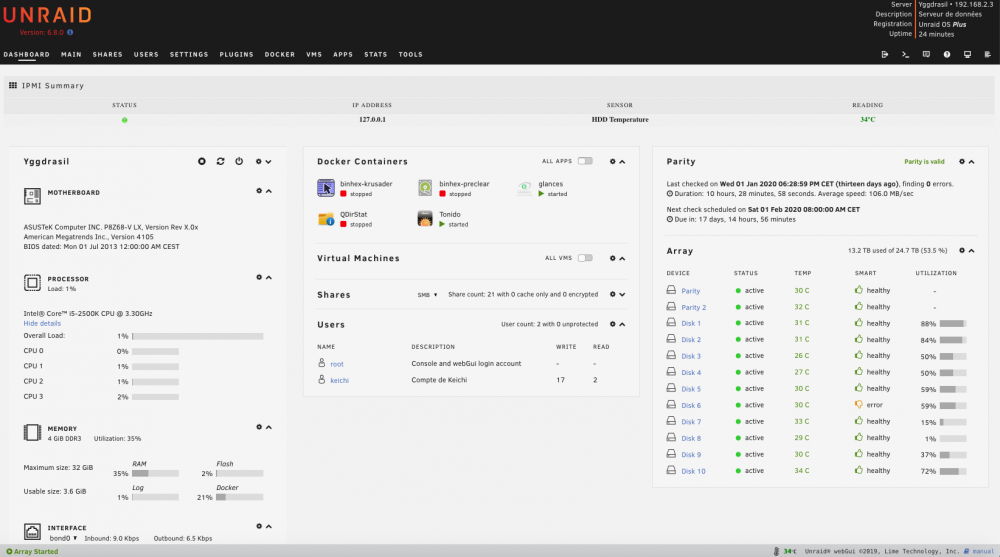
Task: Collapse the Virtual Machines section
Action: (622, 258)
